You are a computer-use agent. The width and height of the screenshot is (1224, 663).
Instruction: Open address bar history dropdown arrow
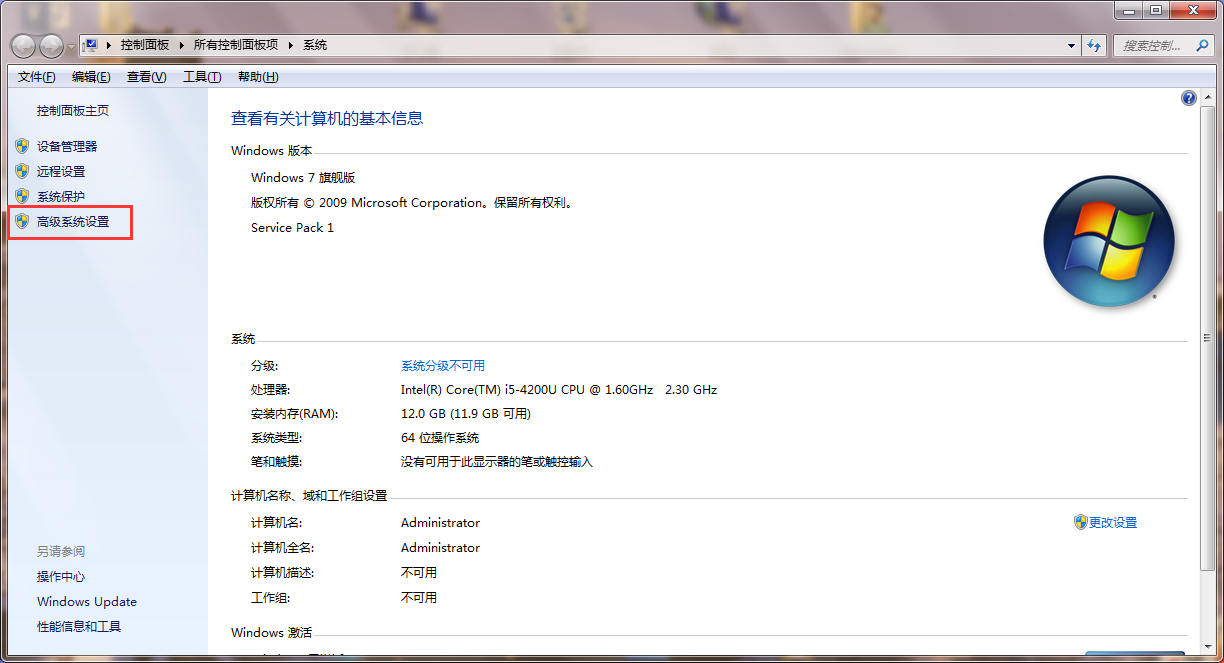click(x=1071, y=45)
